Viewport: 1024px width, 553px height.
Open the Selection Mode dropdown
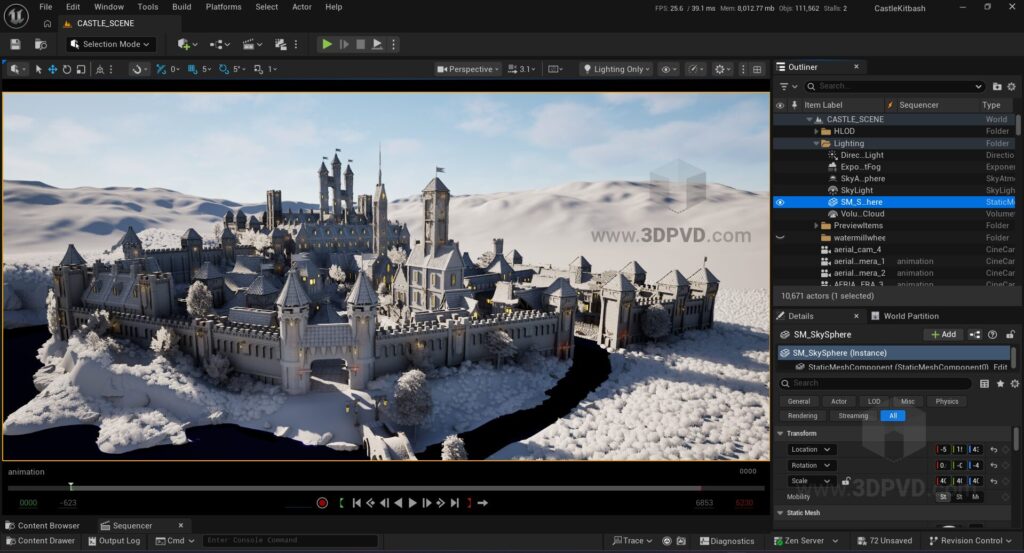click(x=110, y=44)
